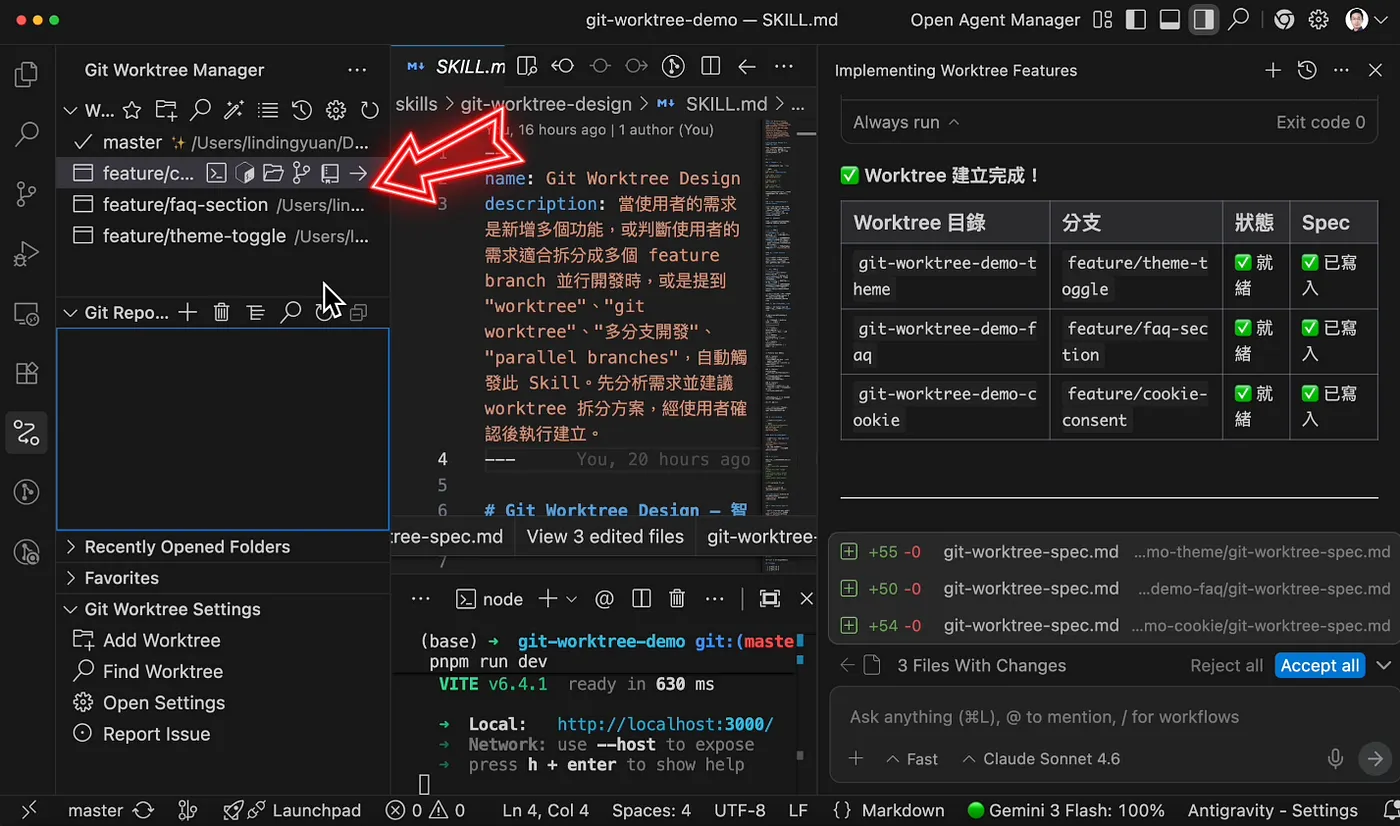
Task: Open the Always run dropdown
Action: 906,122
